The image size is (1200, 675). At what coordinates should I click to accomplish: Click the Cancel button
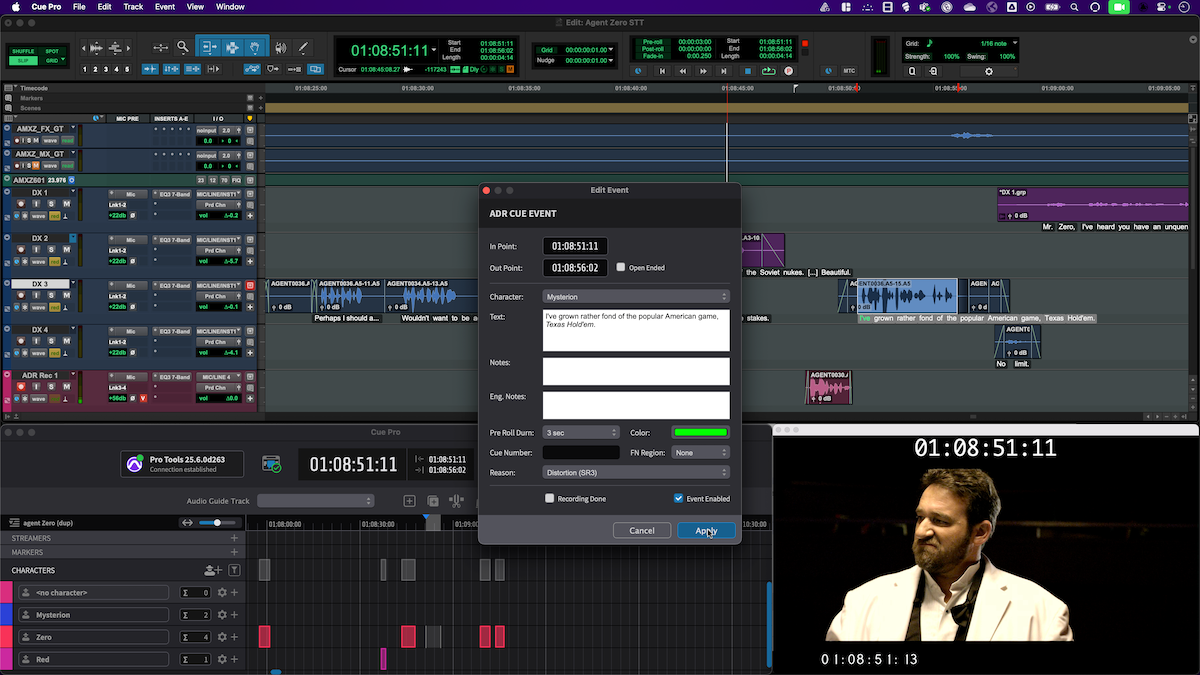642,530
